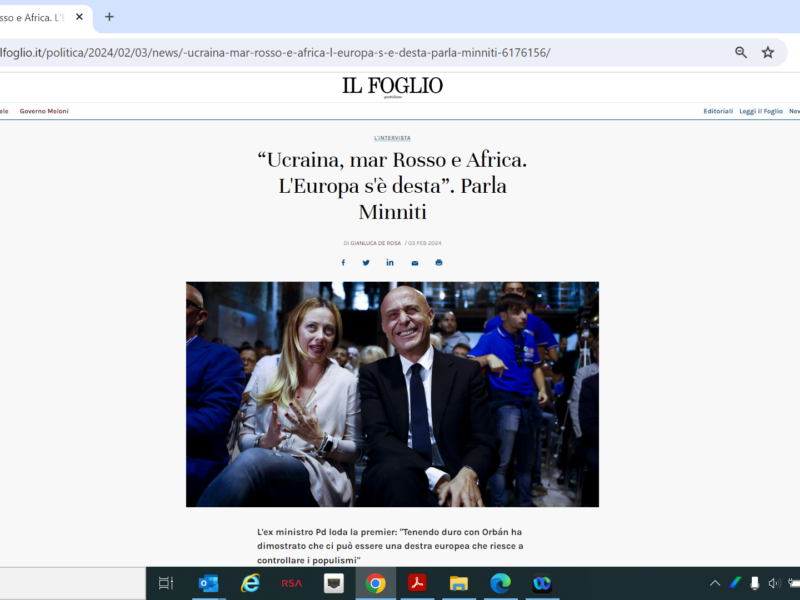Open Adobe Acrobat from taskbar

(x=417, y=583)
